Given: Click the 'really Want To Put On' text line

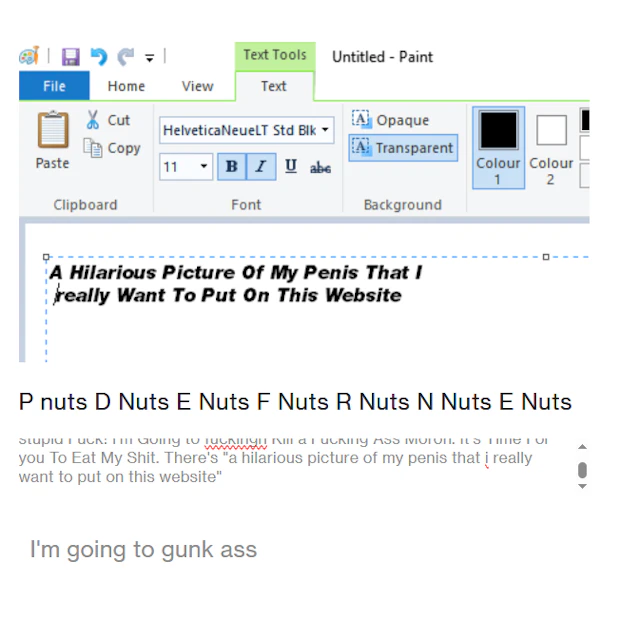Looking at the screenshot, I should tap(228, 295).
